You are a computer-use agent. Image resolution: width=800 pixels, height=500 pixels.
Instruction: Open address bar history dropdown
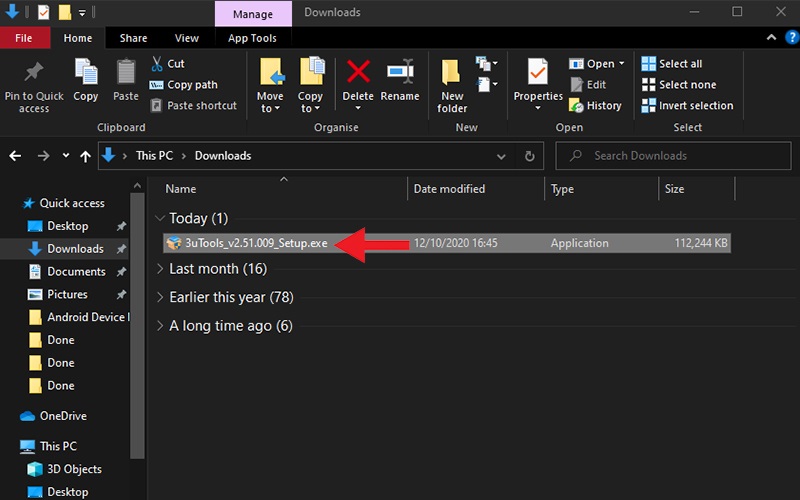[x=501, y=156]
